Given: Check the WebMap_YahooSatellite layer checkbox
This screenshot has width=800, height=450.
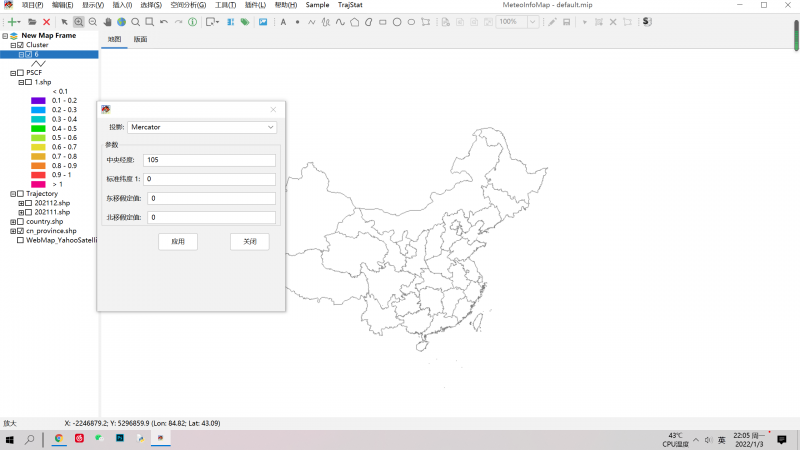Looking at the screenshot, I should pos(20,240).
